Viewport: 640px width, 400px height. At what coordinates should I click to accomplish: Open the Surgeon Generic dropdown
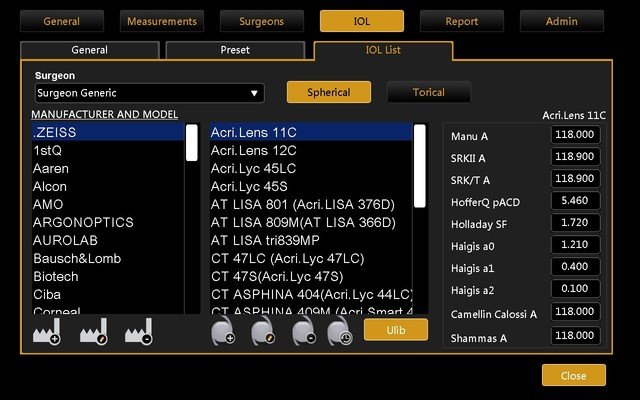point(149,93)
